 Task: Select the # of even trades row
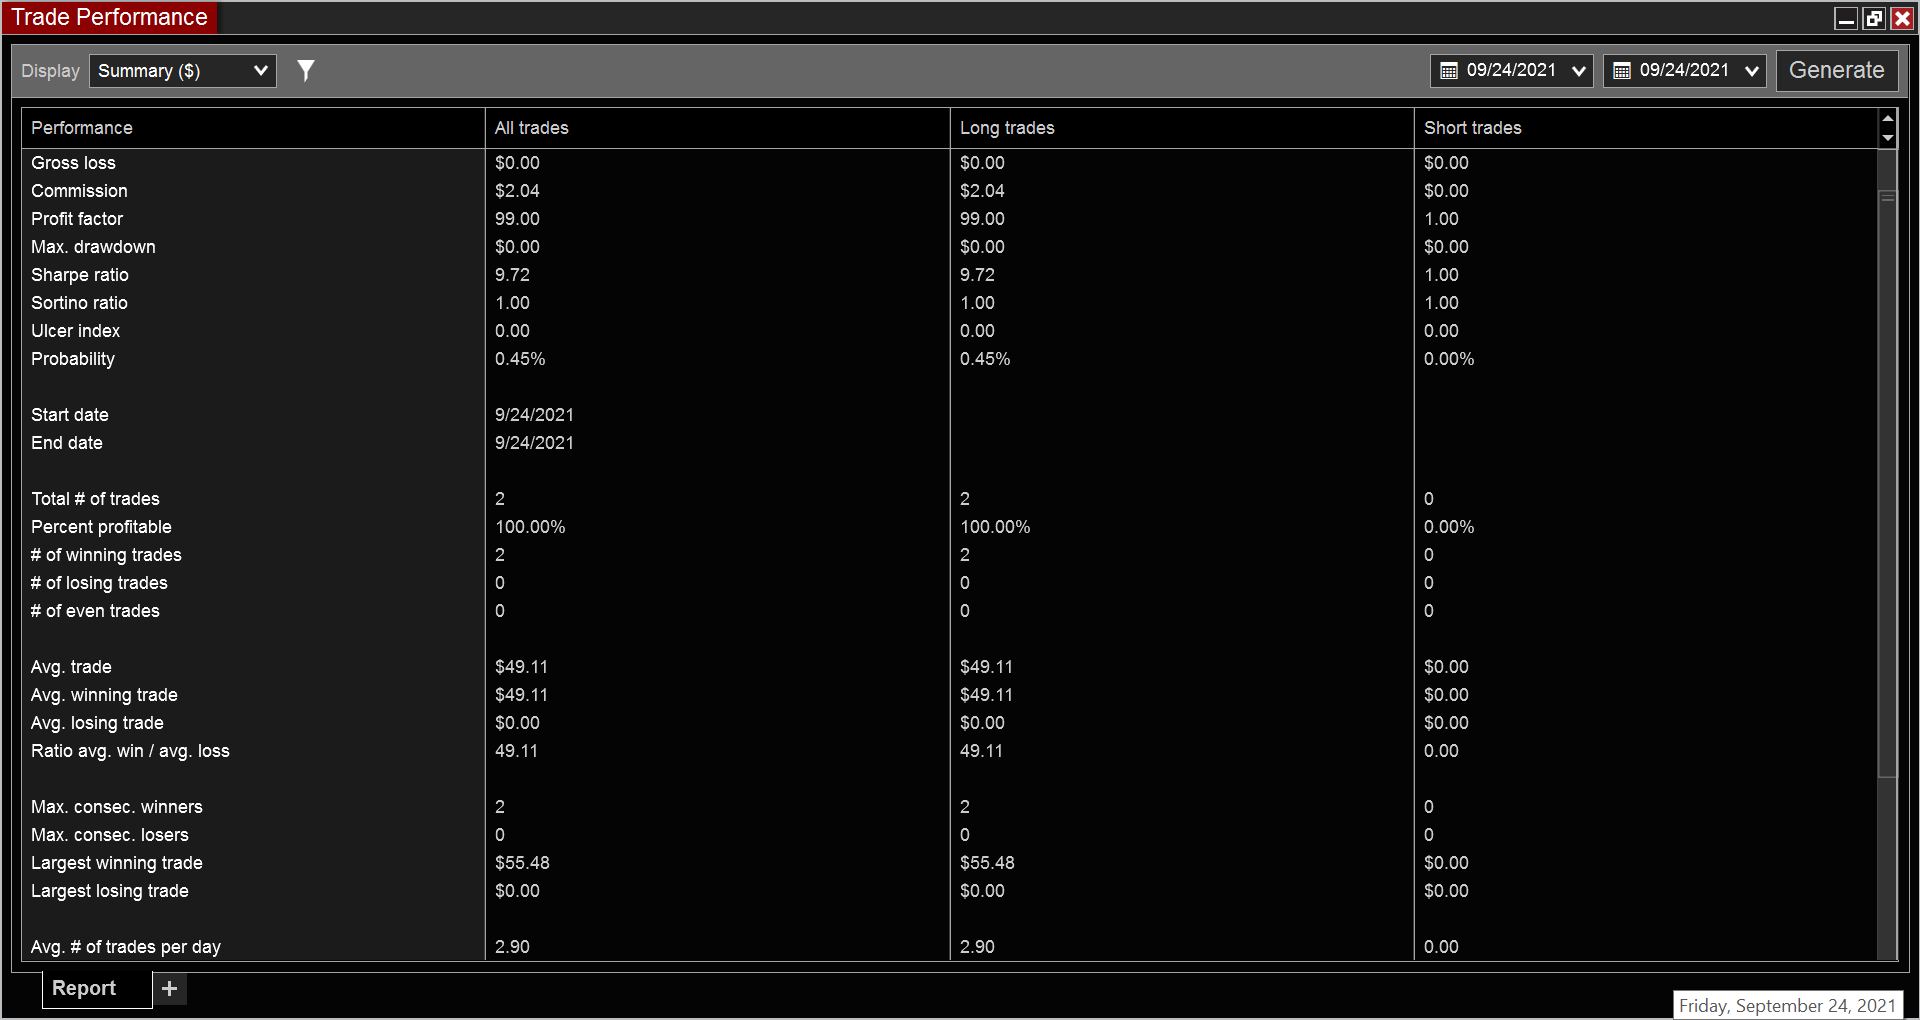pyautogui.click(x=950, y=611)
